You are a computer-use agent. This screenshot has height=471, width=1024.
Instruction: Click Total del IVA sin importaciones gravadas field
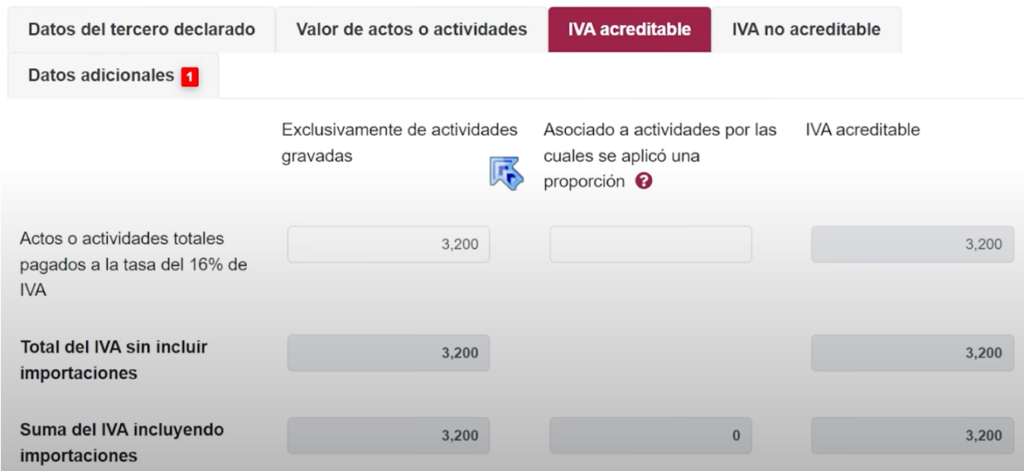point(388,353)
